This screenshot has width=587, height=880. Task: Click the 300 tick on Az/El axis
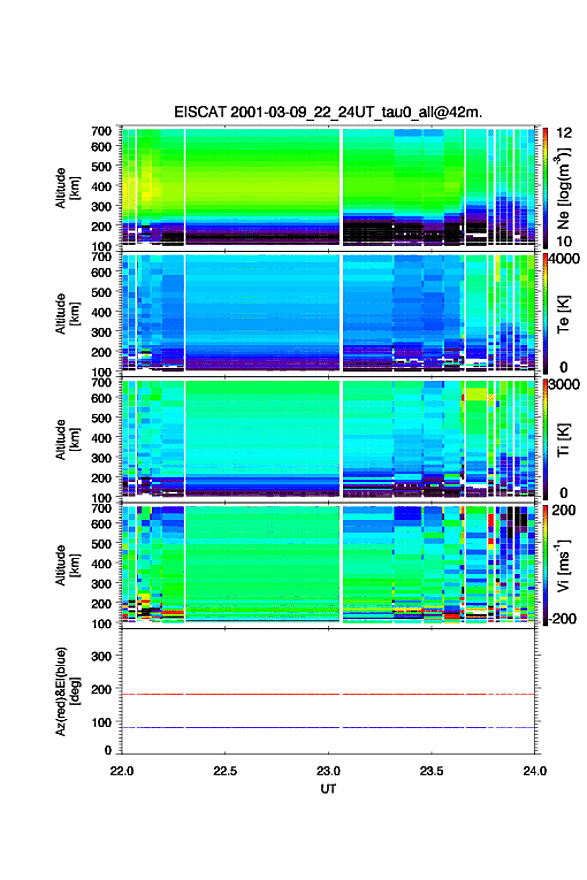point(102,656)
